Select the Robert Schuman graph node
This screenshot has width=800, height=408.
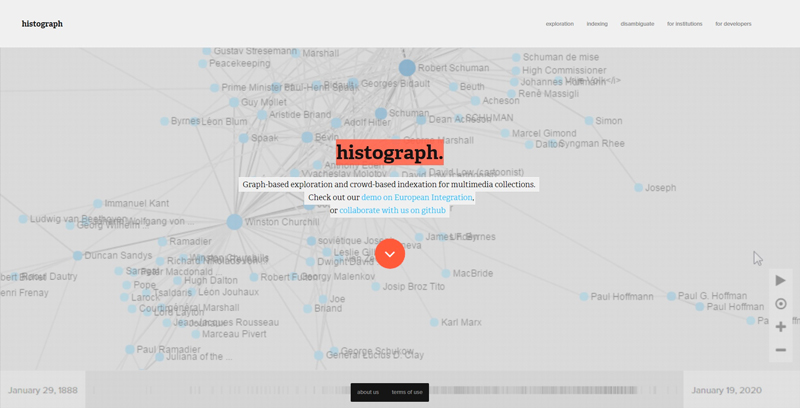[x=407, y=68]
